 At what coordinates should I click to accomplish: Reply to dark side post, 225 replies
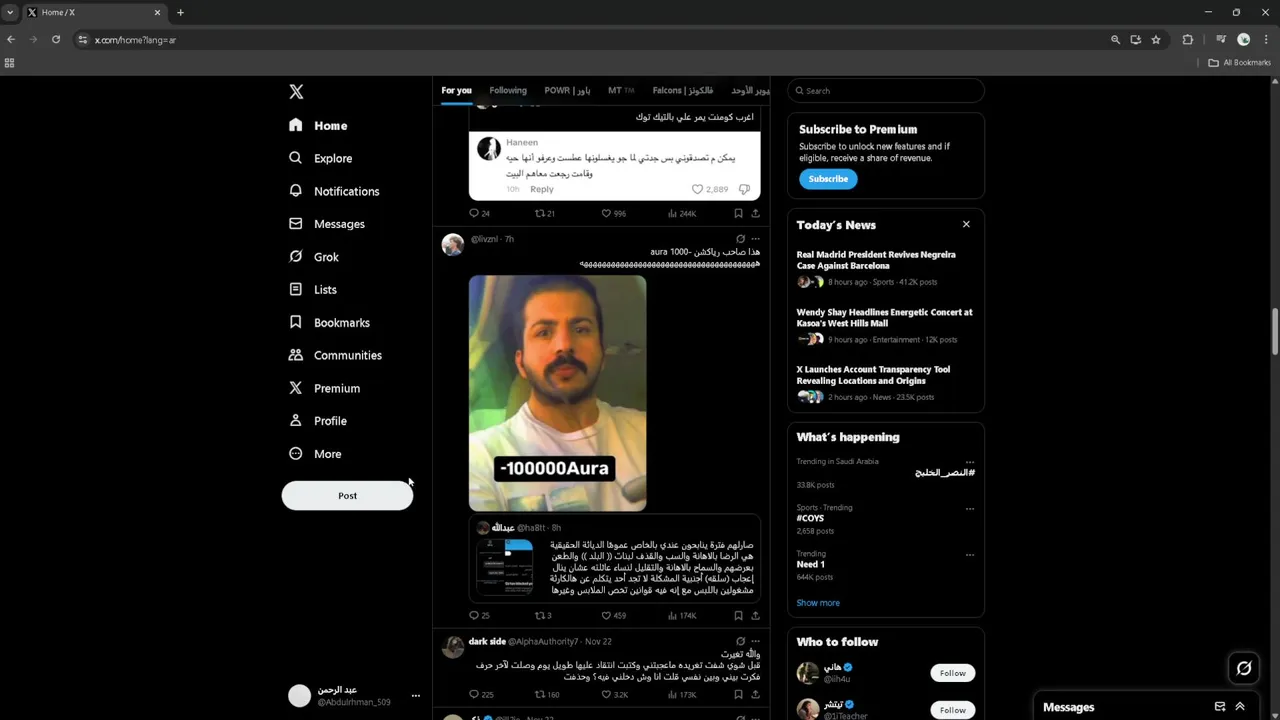tap(481, 694)
